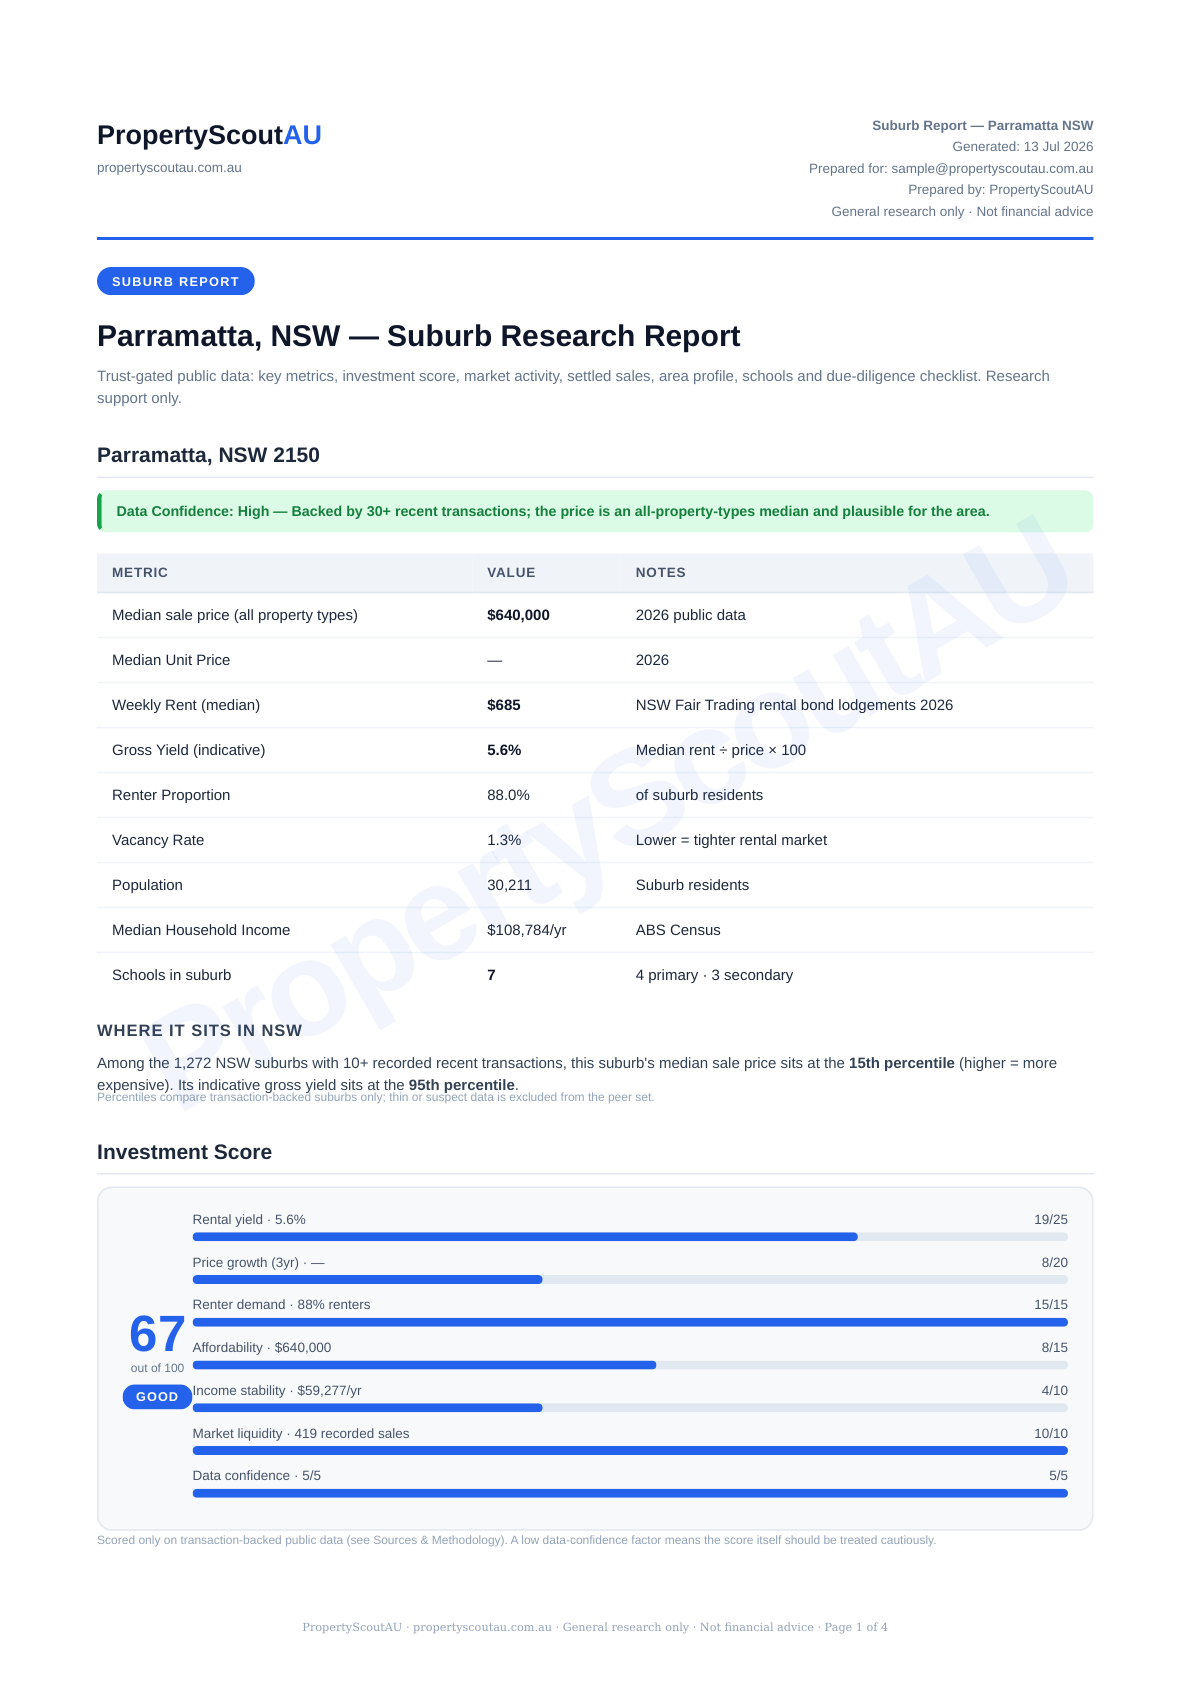Click the 'Parramatta, NSW — Suburb Research Report' title
This screenshot has height=1684, width=1191.
[x=418, y=336]
